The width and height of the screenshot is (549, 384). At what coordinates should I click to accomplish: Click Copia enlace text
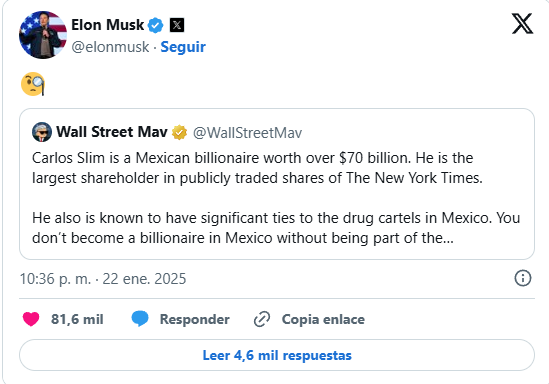(323, 319)
